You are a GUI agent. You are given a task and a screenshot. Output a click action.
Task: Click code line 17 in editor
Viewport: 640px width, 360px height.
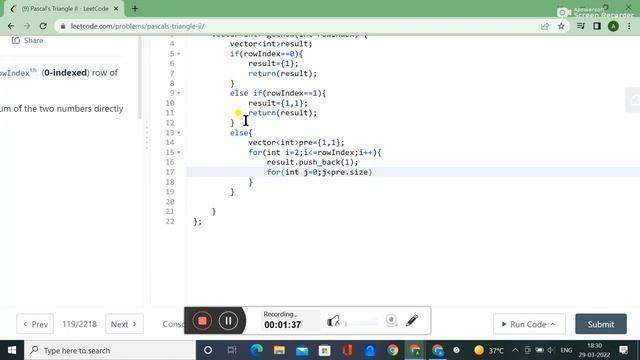[x=413, y=172]
